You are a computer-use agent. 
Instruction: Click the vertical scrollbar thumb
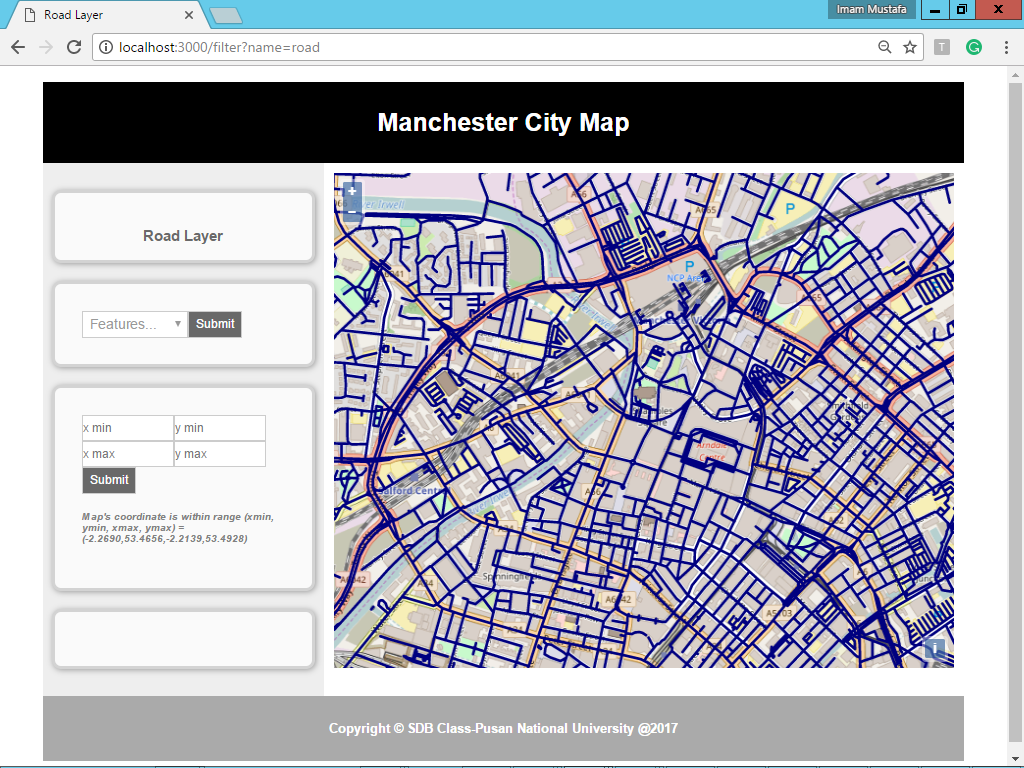pyautogui.click(x=1015, y=413)
